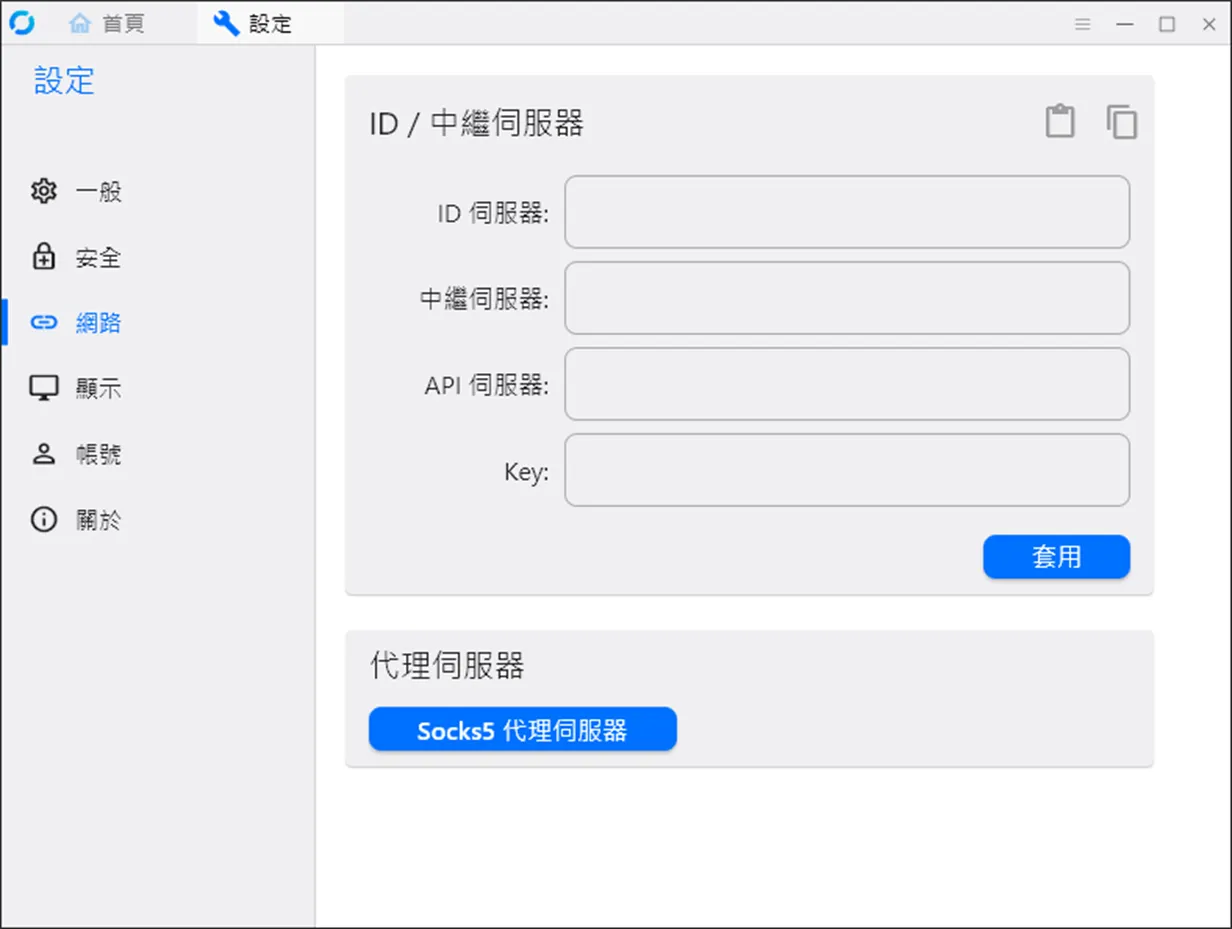Select the 設定 tab

point(252,23)
